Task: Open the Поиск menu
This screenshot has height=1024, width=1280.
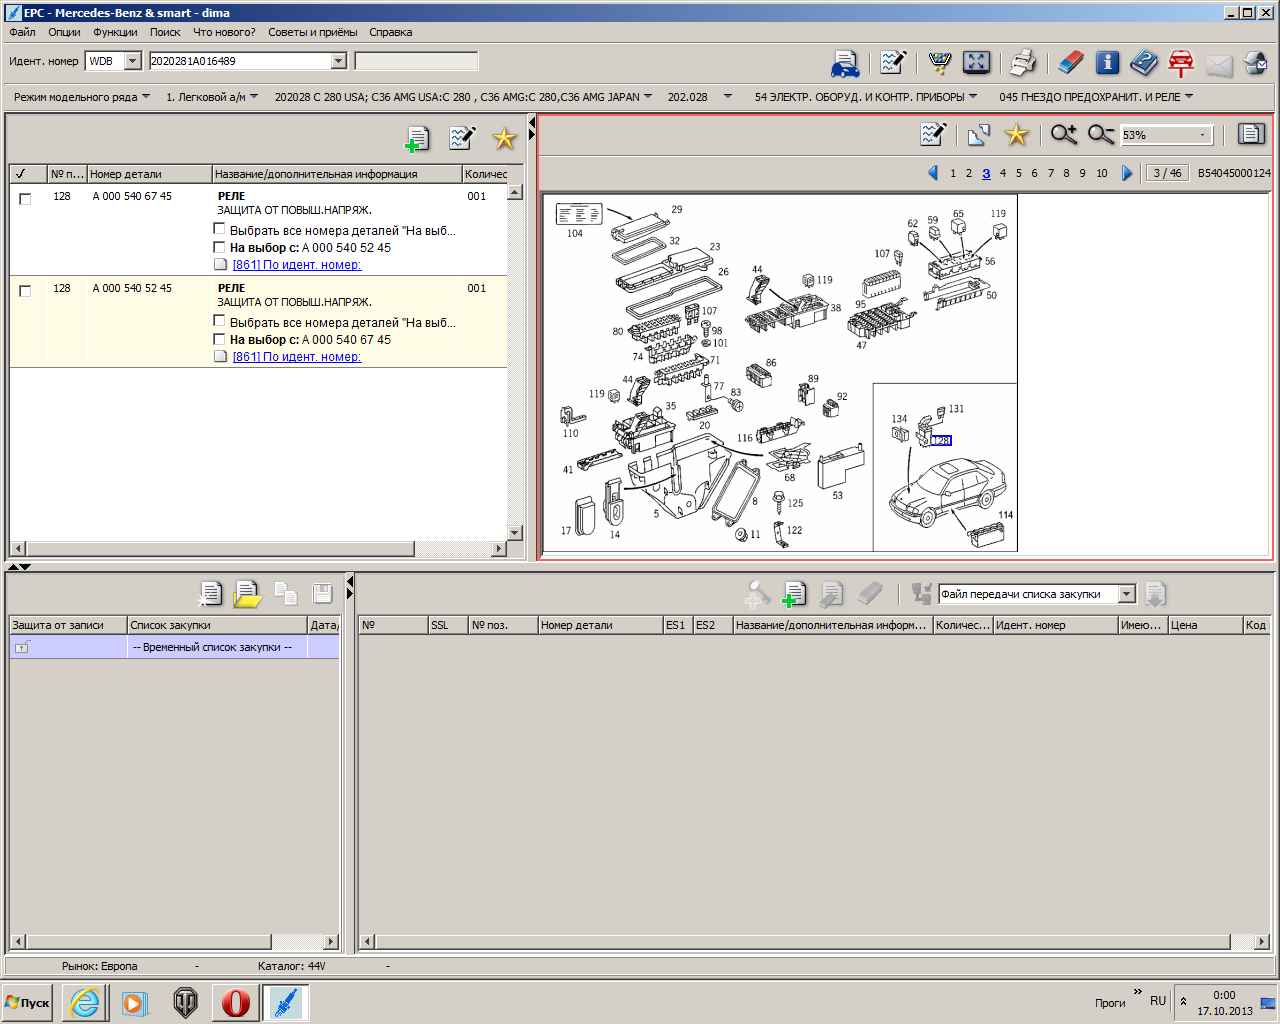Action: [165, 32]
